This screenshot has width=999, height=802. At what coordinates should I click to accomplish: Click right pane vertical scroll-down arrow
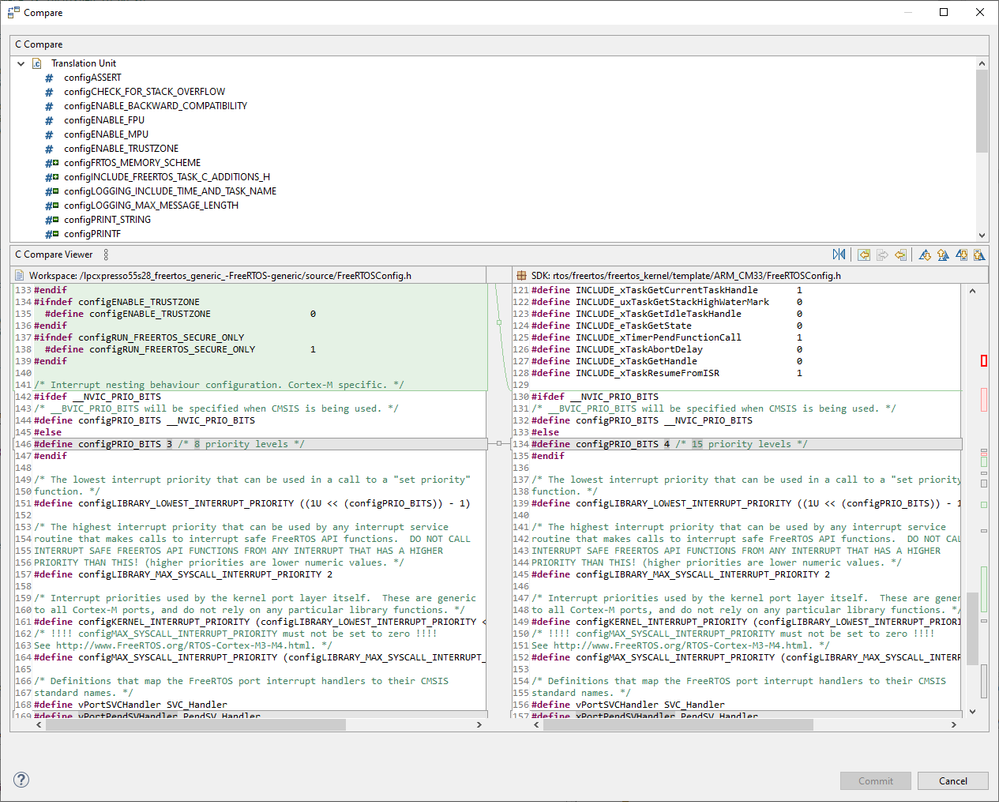pos(972,712)
